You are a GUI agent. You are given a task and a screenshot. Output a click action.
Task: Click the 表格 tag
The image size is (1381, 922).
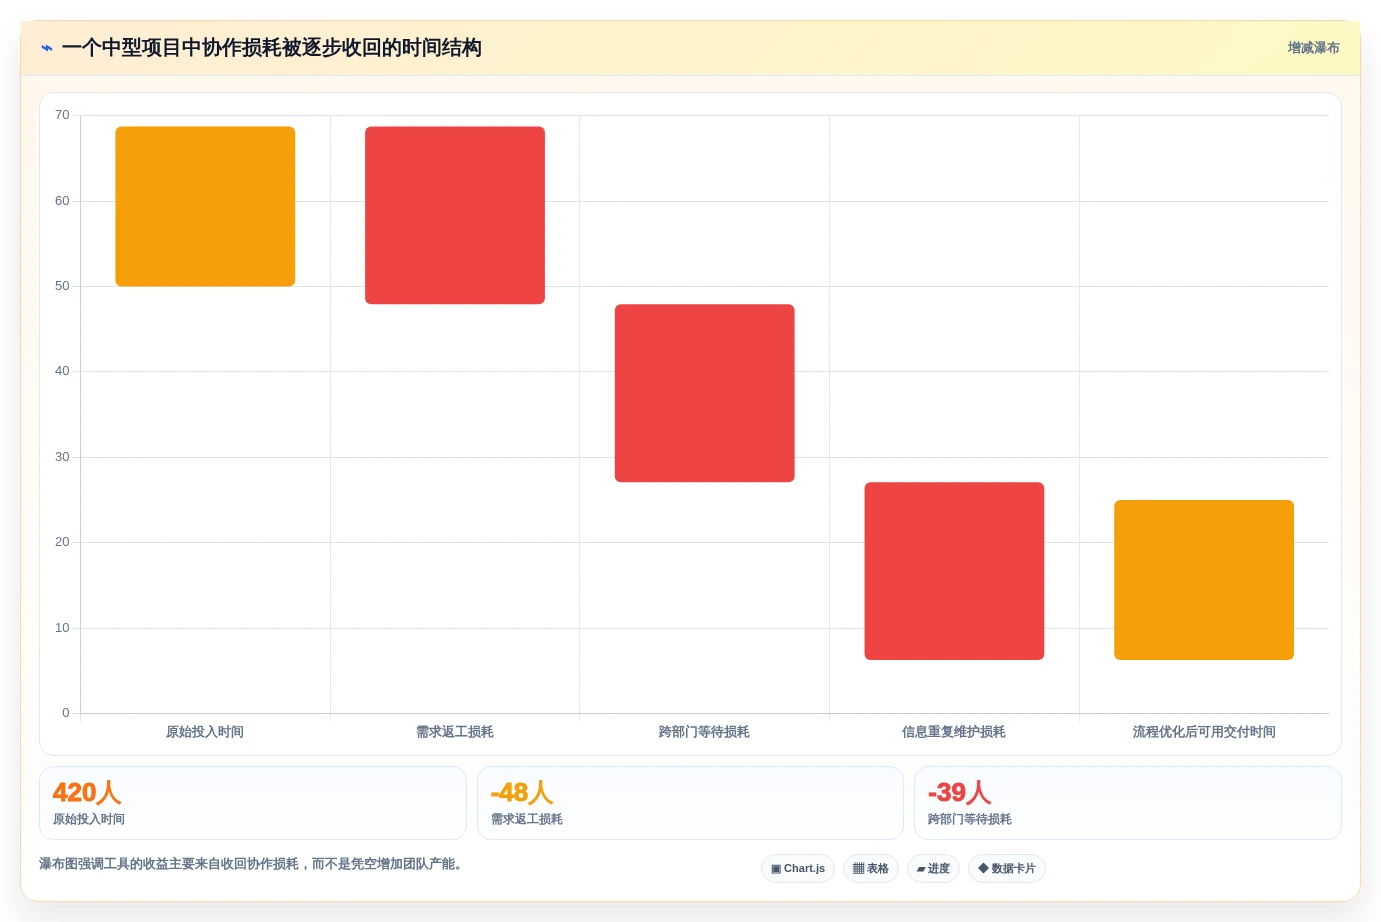(871, 868)
